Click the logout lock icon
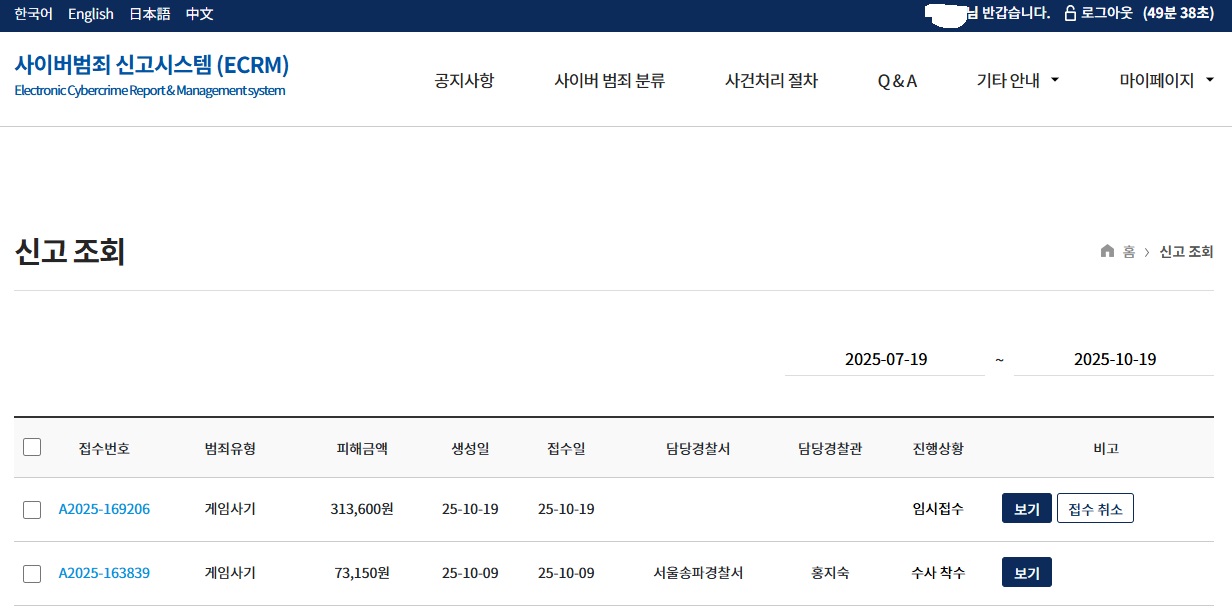 (x=1070, y=14)
